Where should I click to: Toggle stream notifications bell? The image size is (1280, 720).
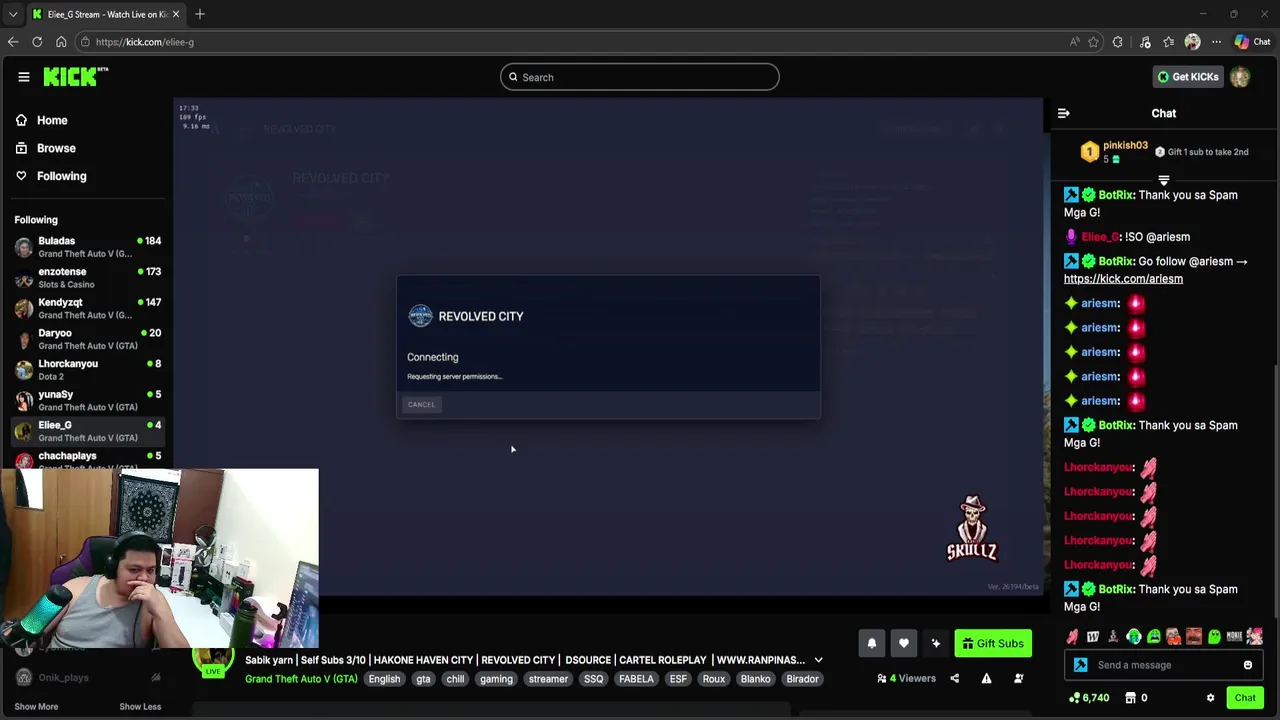871,643
